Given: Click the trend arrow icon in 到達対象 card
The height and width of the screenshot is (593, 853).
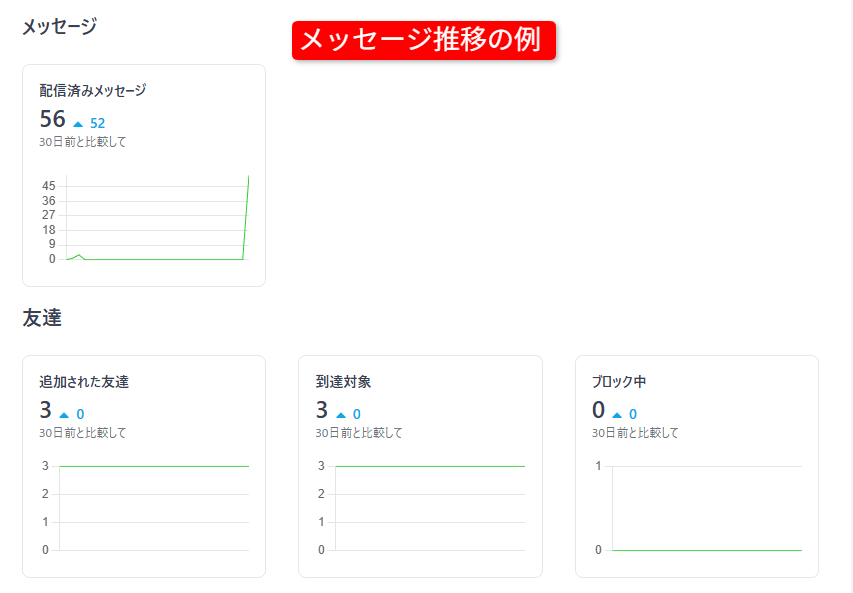Looking at the screenshot, I should coord(340,414).
